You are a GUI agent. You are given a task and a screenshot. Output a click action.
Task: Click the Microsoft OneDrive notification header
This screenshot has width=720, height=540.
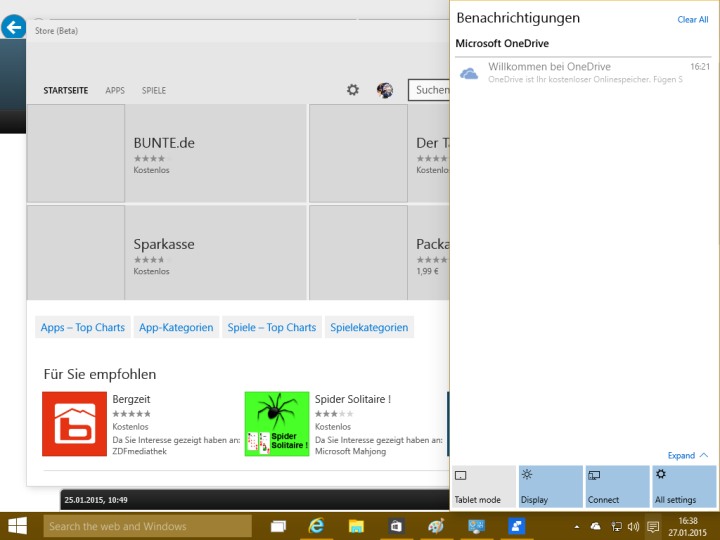pos(502,44)
